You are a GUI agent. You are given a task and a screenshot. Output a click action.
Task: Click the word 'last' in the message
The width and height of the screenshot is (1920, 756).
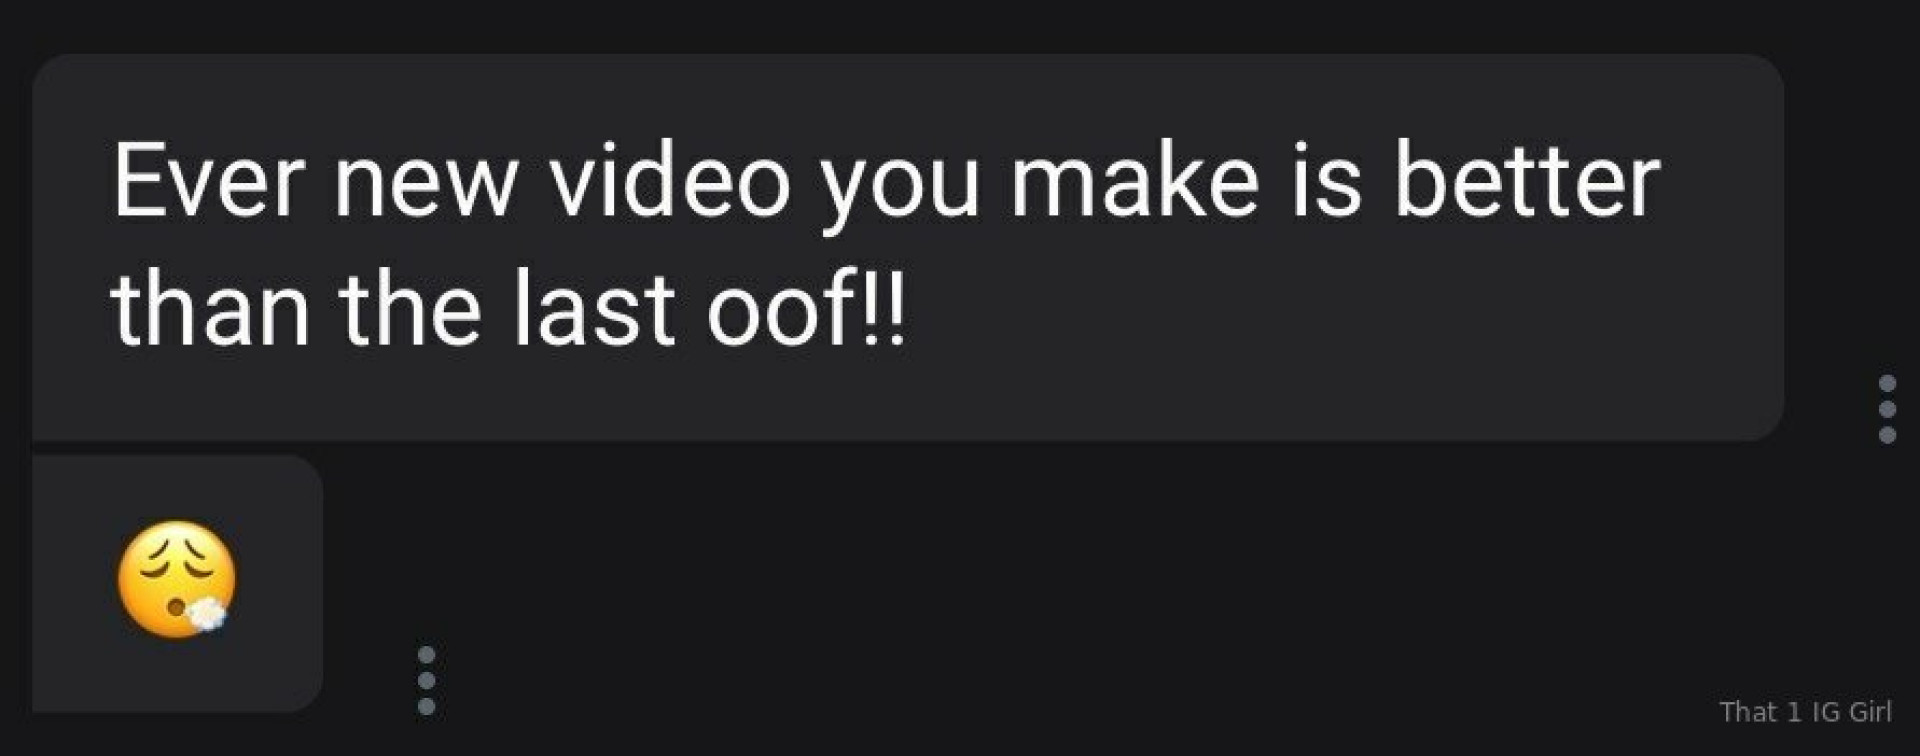coord(594,309)
